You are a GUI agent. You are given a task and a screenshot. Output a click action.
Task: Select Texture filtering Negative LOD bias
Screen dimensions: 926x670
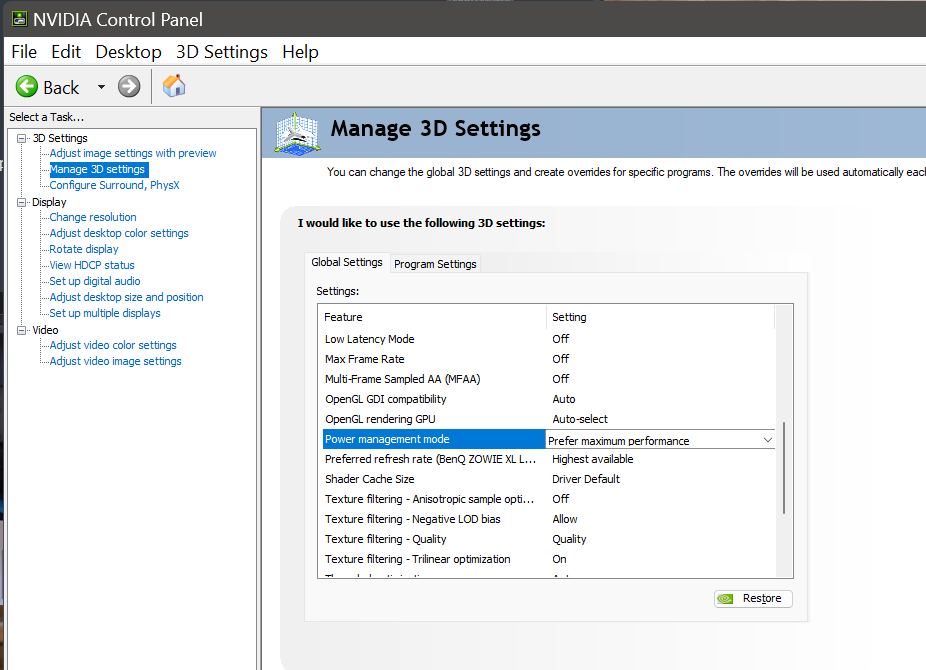[x=549, y=519]
